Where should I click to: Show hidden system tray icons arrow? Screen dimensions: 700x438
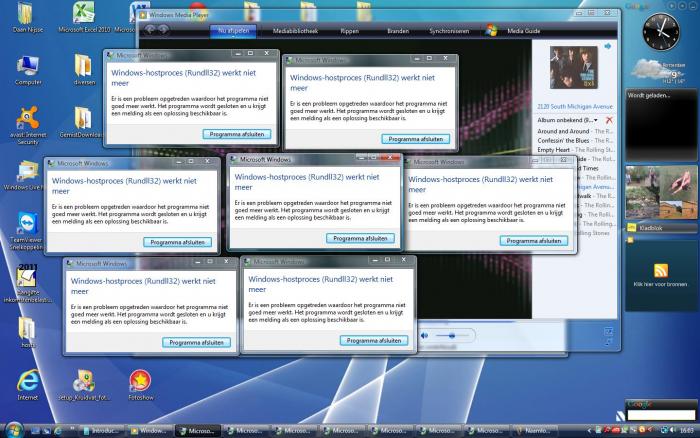(589, 431)
